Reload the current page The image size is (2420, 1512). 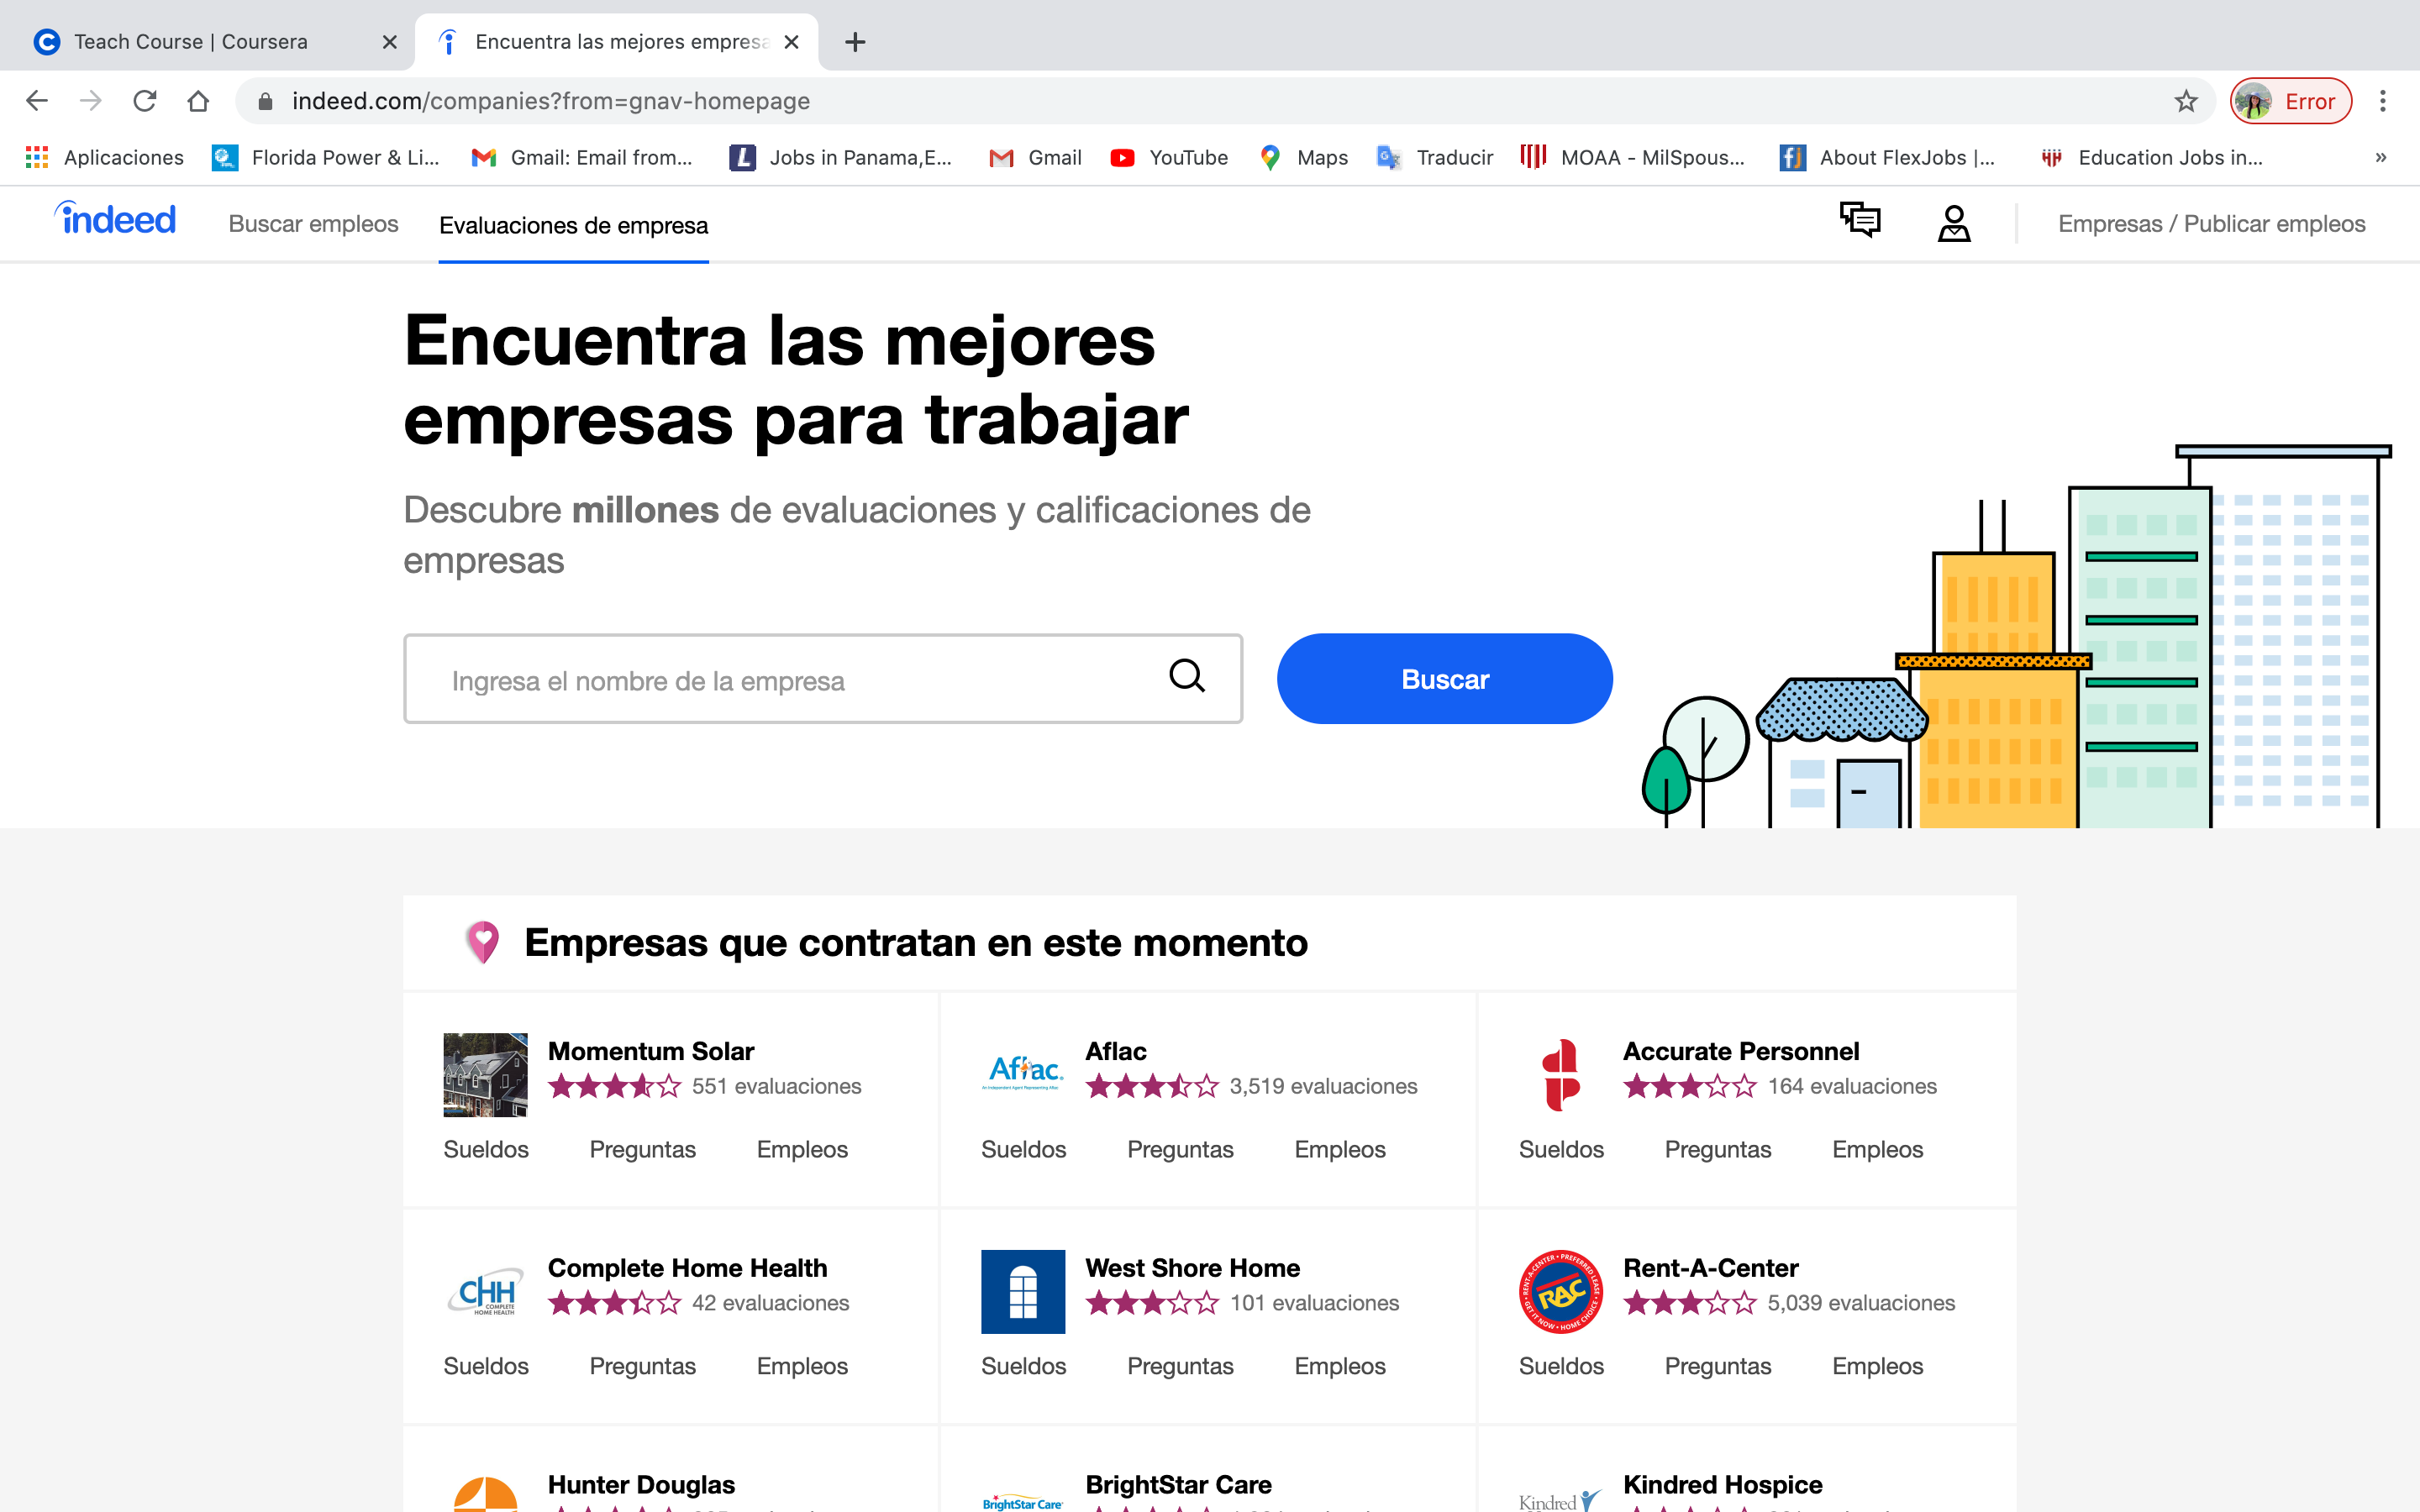pos(145,101)
